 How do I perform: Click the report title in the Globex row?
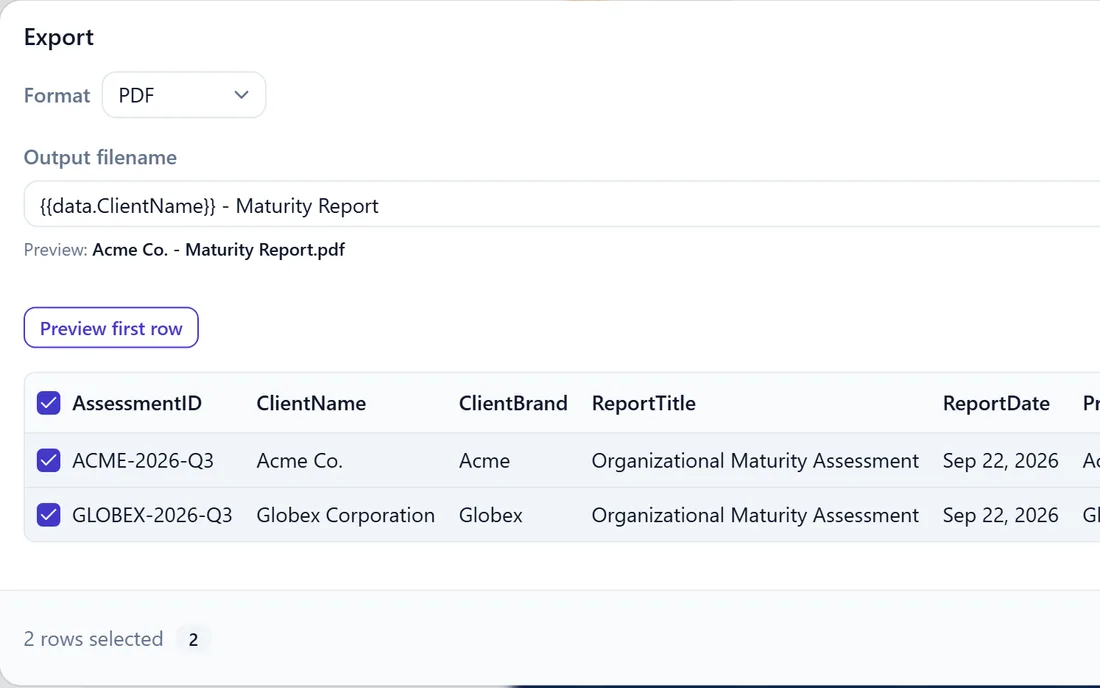(755, 515)
